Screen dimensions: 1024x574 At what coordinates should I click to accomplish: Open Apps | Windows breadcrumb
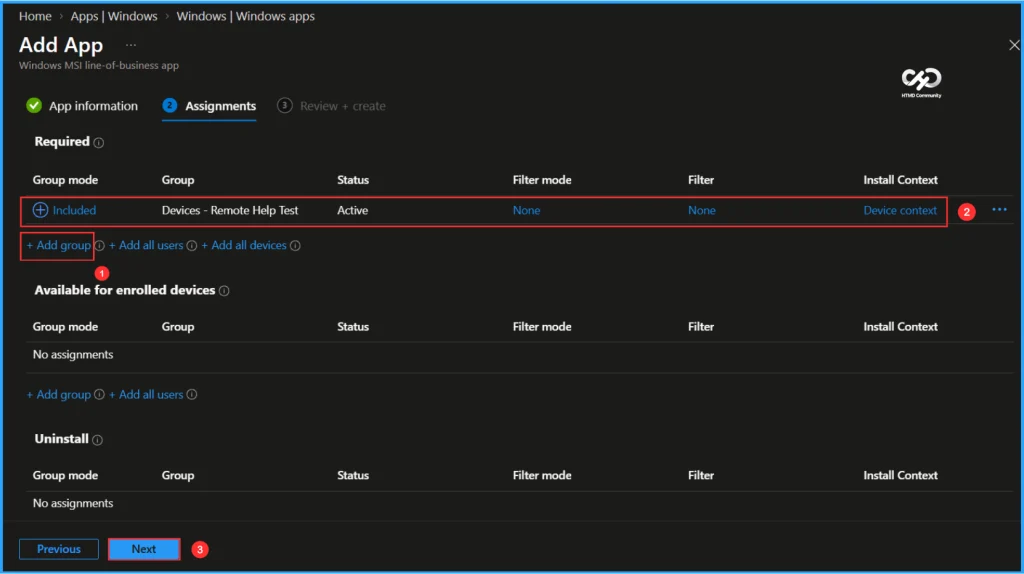(x=114, y=16)
